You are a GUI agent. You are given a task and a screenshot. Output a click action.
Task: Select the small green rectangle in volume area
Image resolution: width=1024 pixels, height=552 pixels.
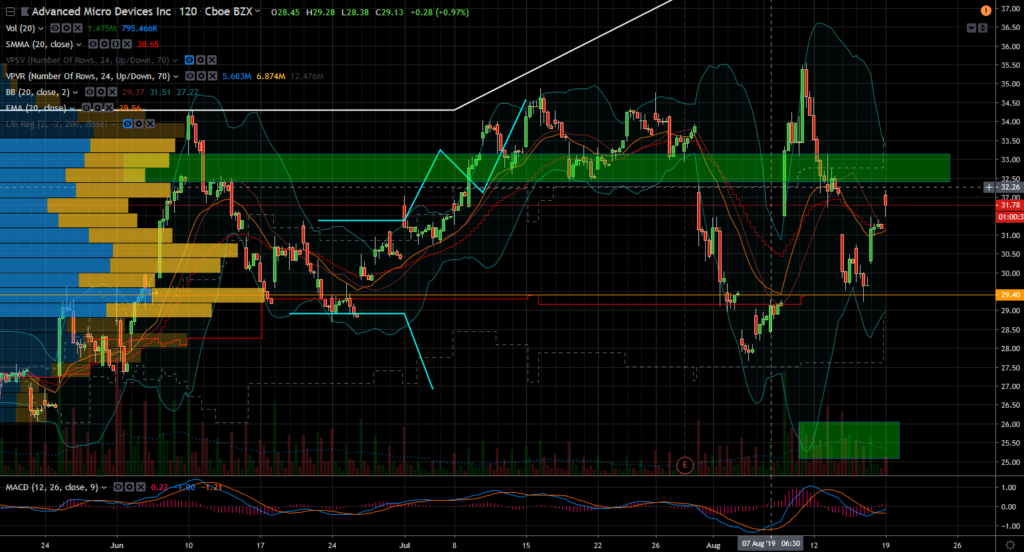(849, 440)
